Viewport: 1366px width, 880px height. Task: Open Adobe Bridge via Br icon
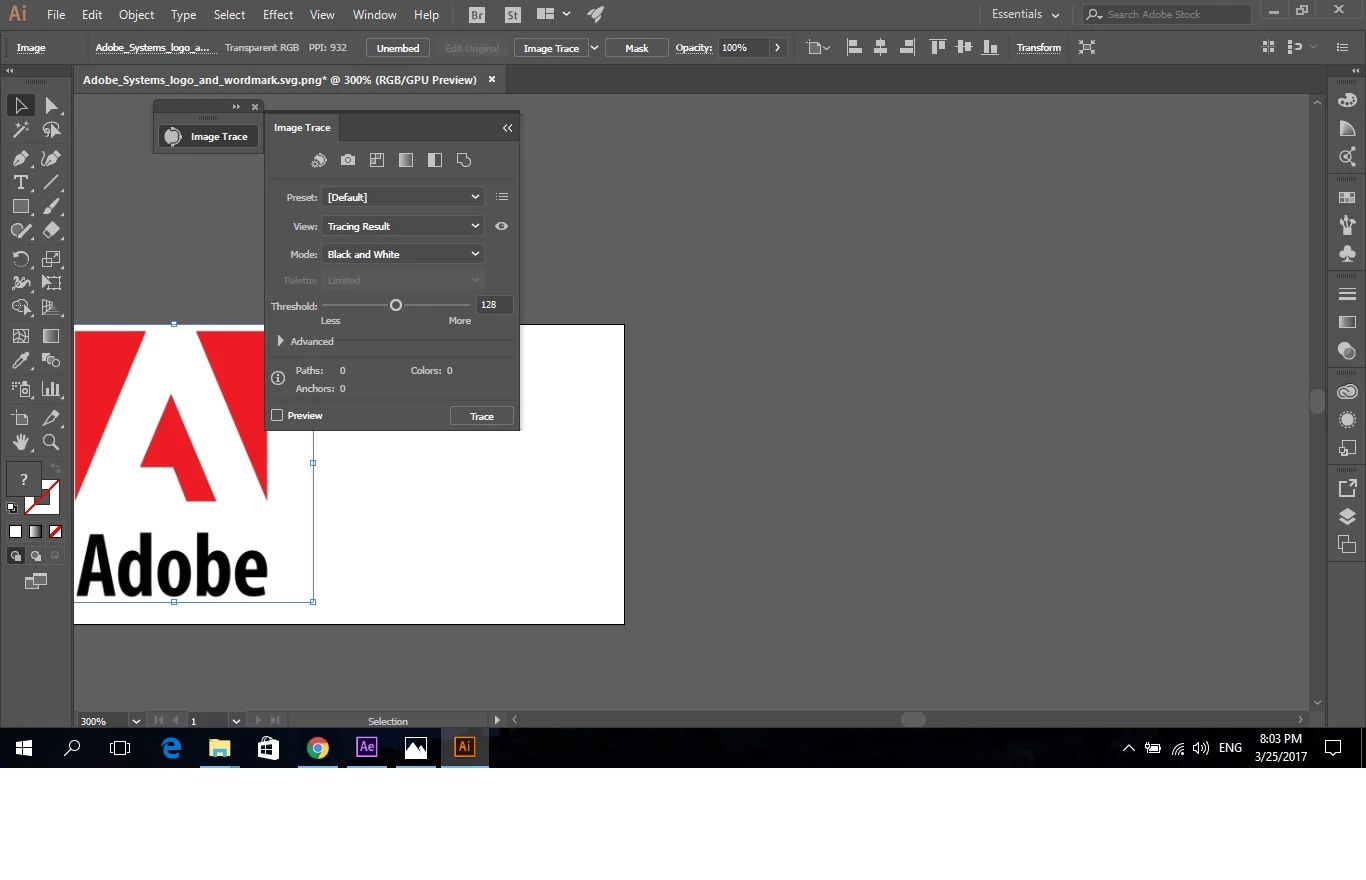(477, 15)
